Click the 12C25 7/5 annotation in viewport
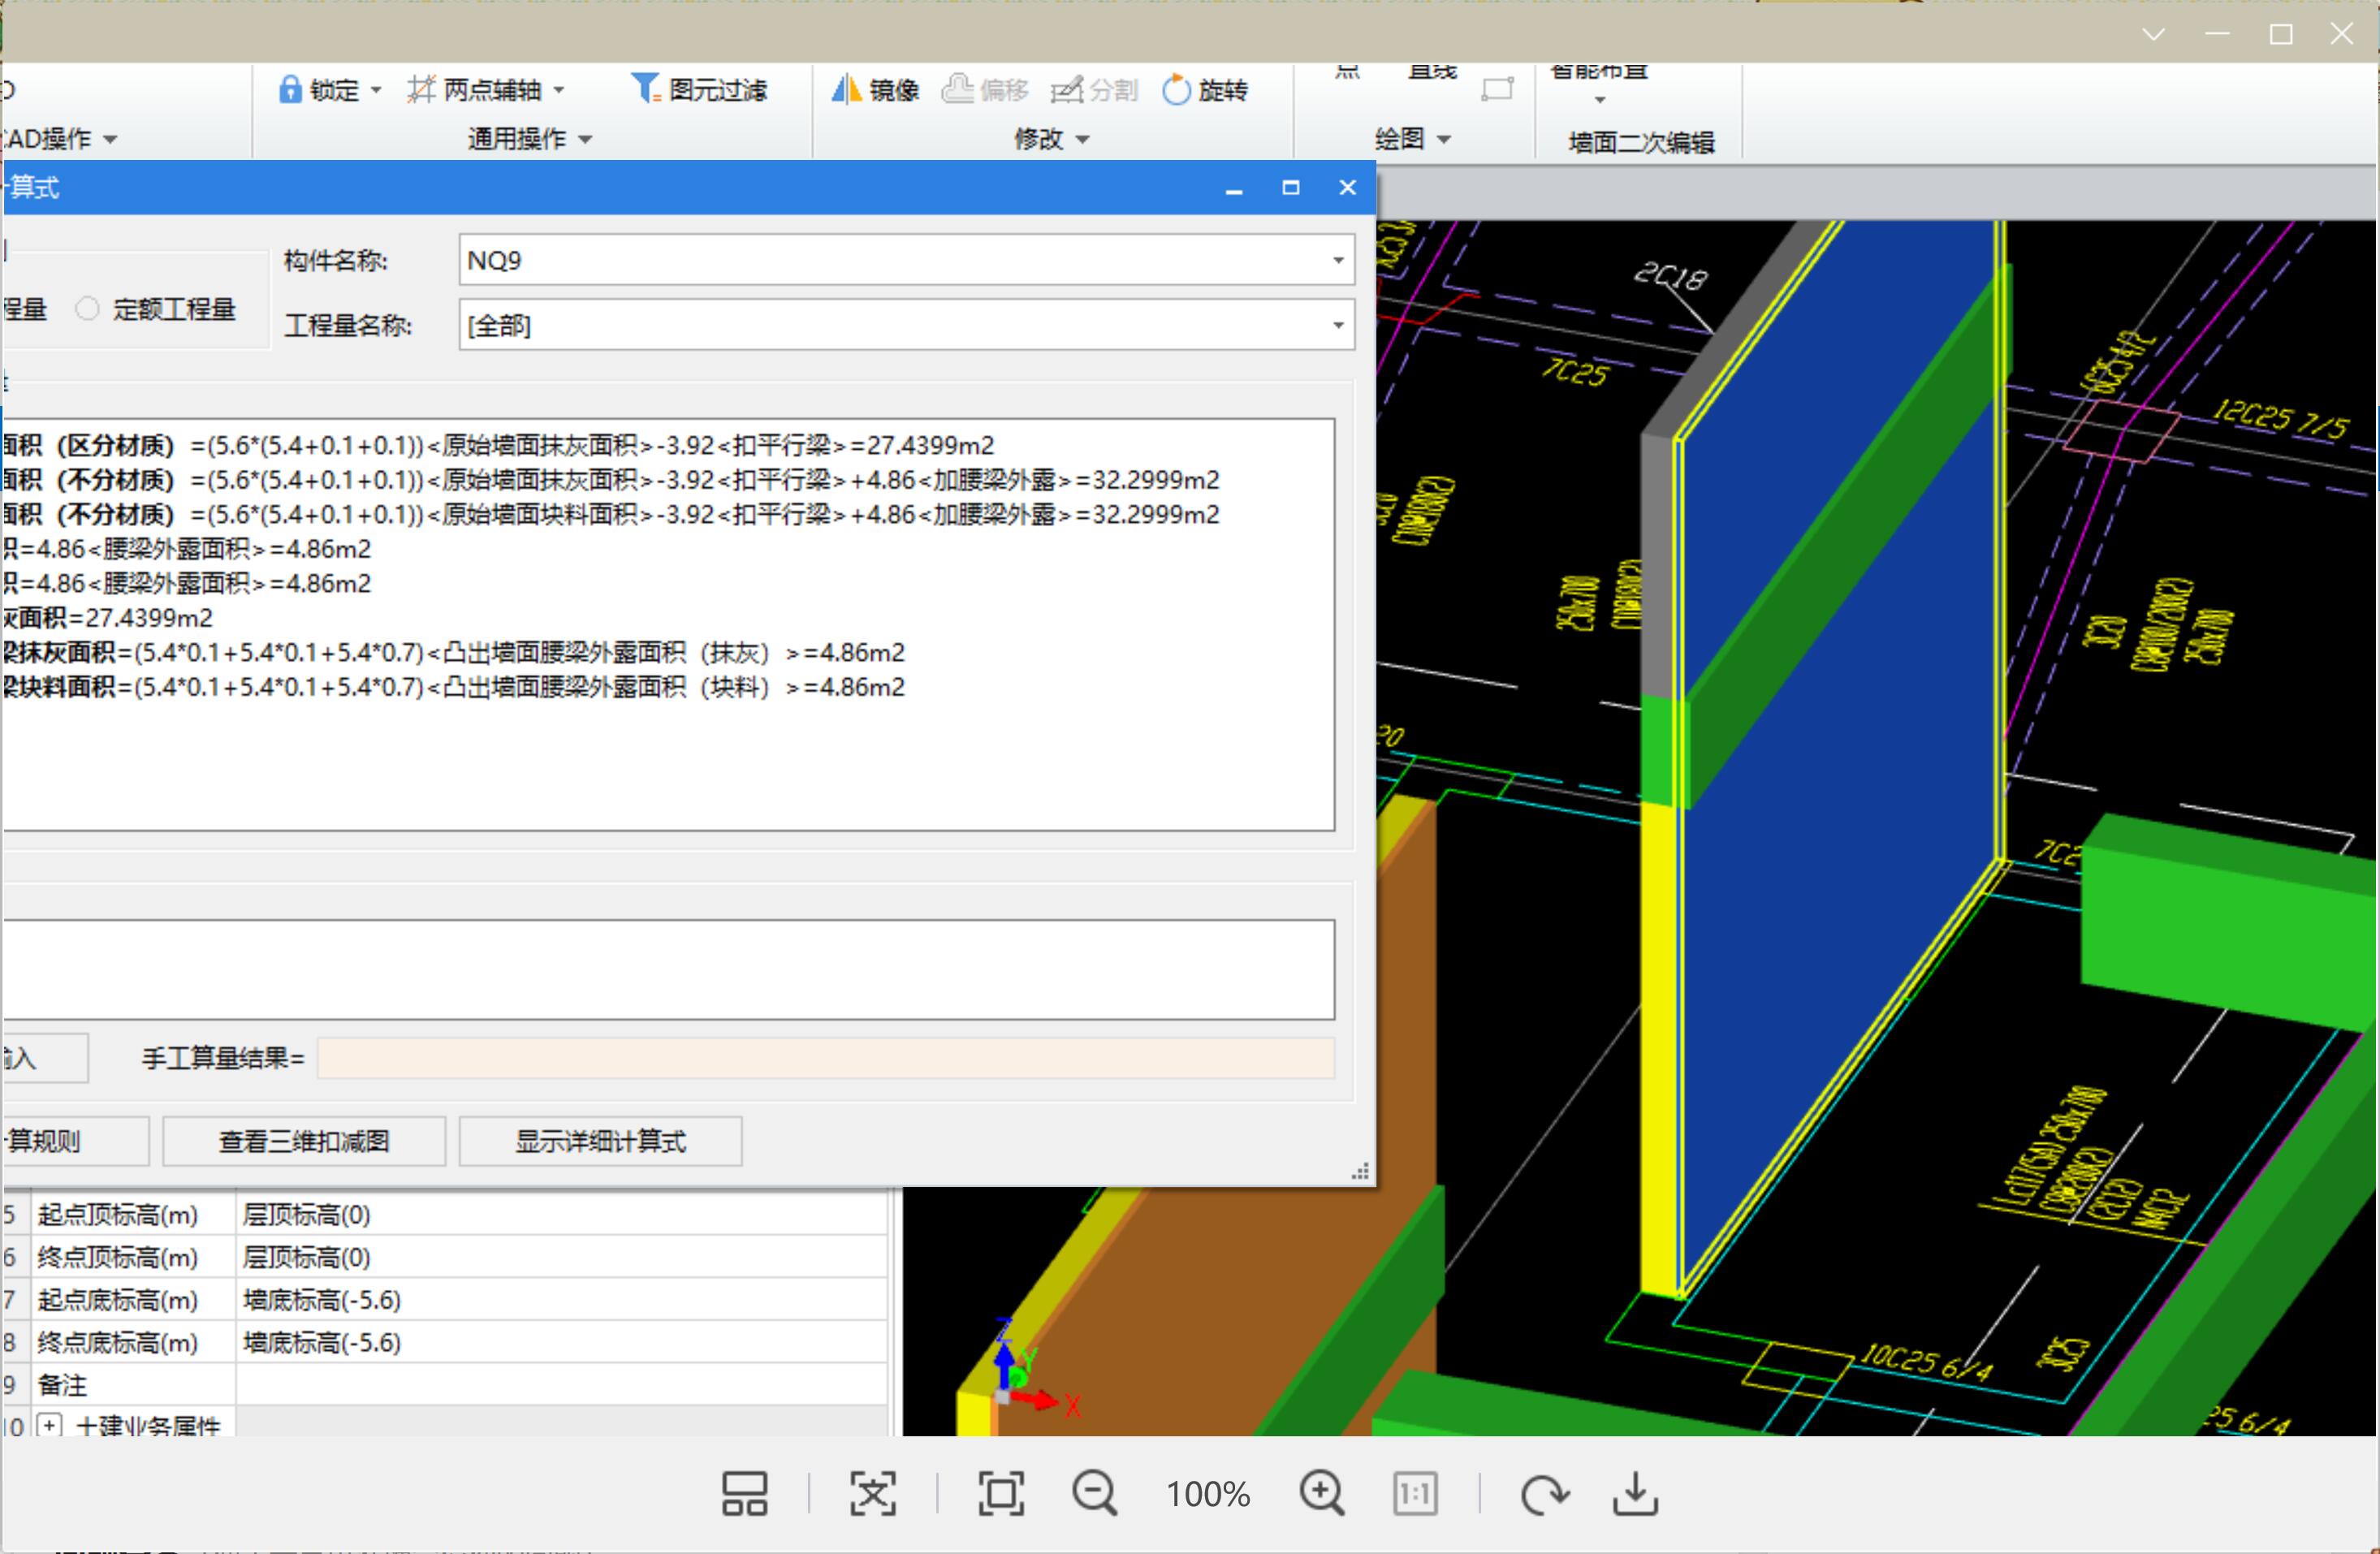The height and width of the screenshot is (1554, 2380). (x=2279, y=418)
